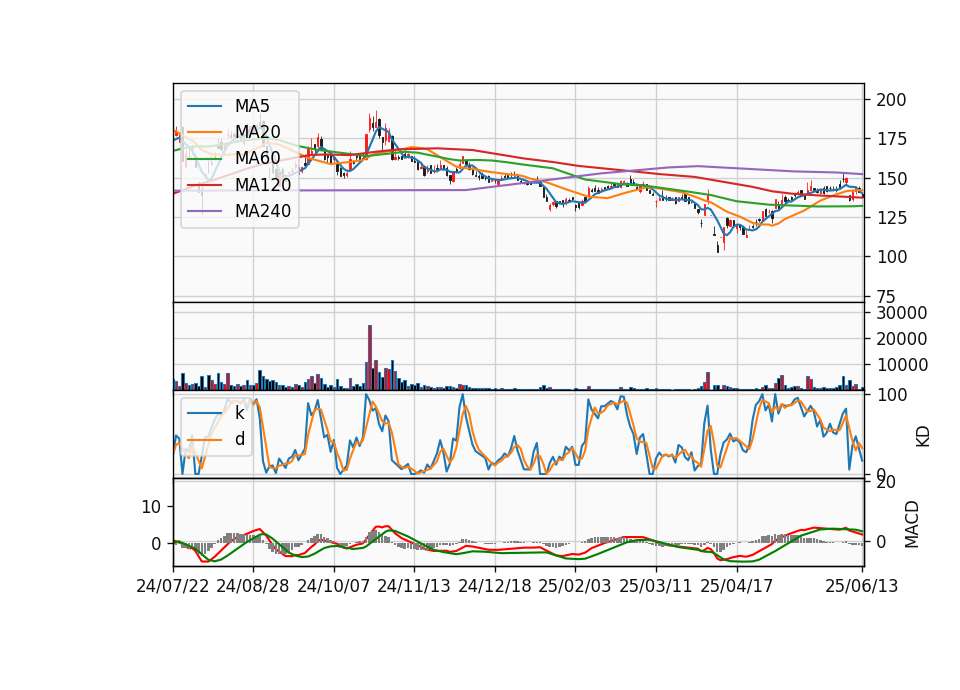Click the 125 price axis tick label

[x=891, y=218]
